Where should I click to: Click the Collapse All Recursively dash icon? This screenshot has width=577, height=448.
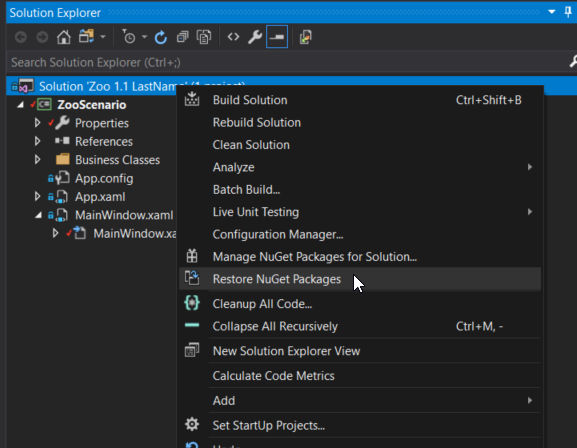(192, 325)
